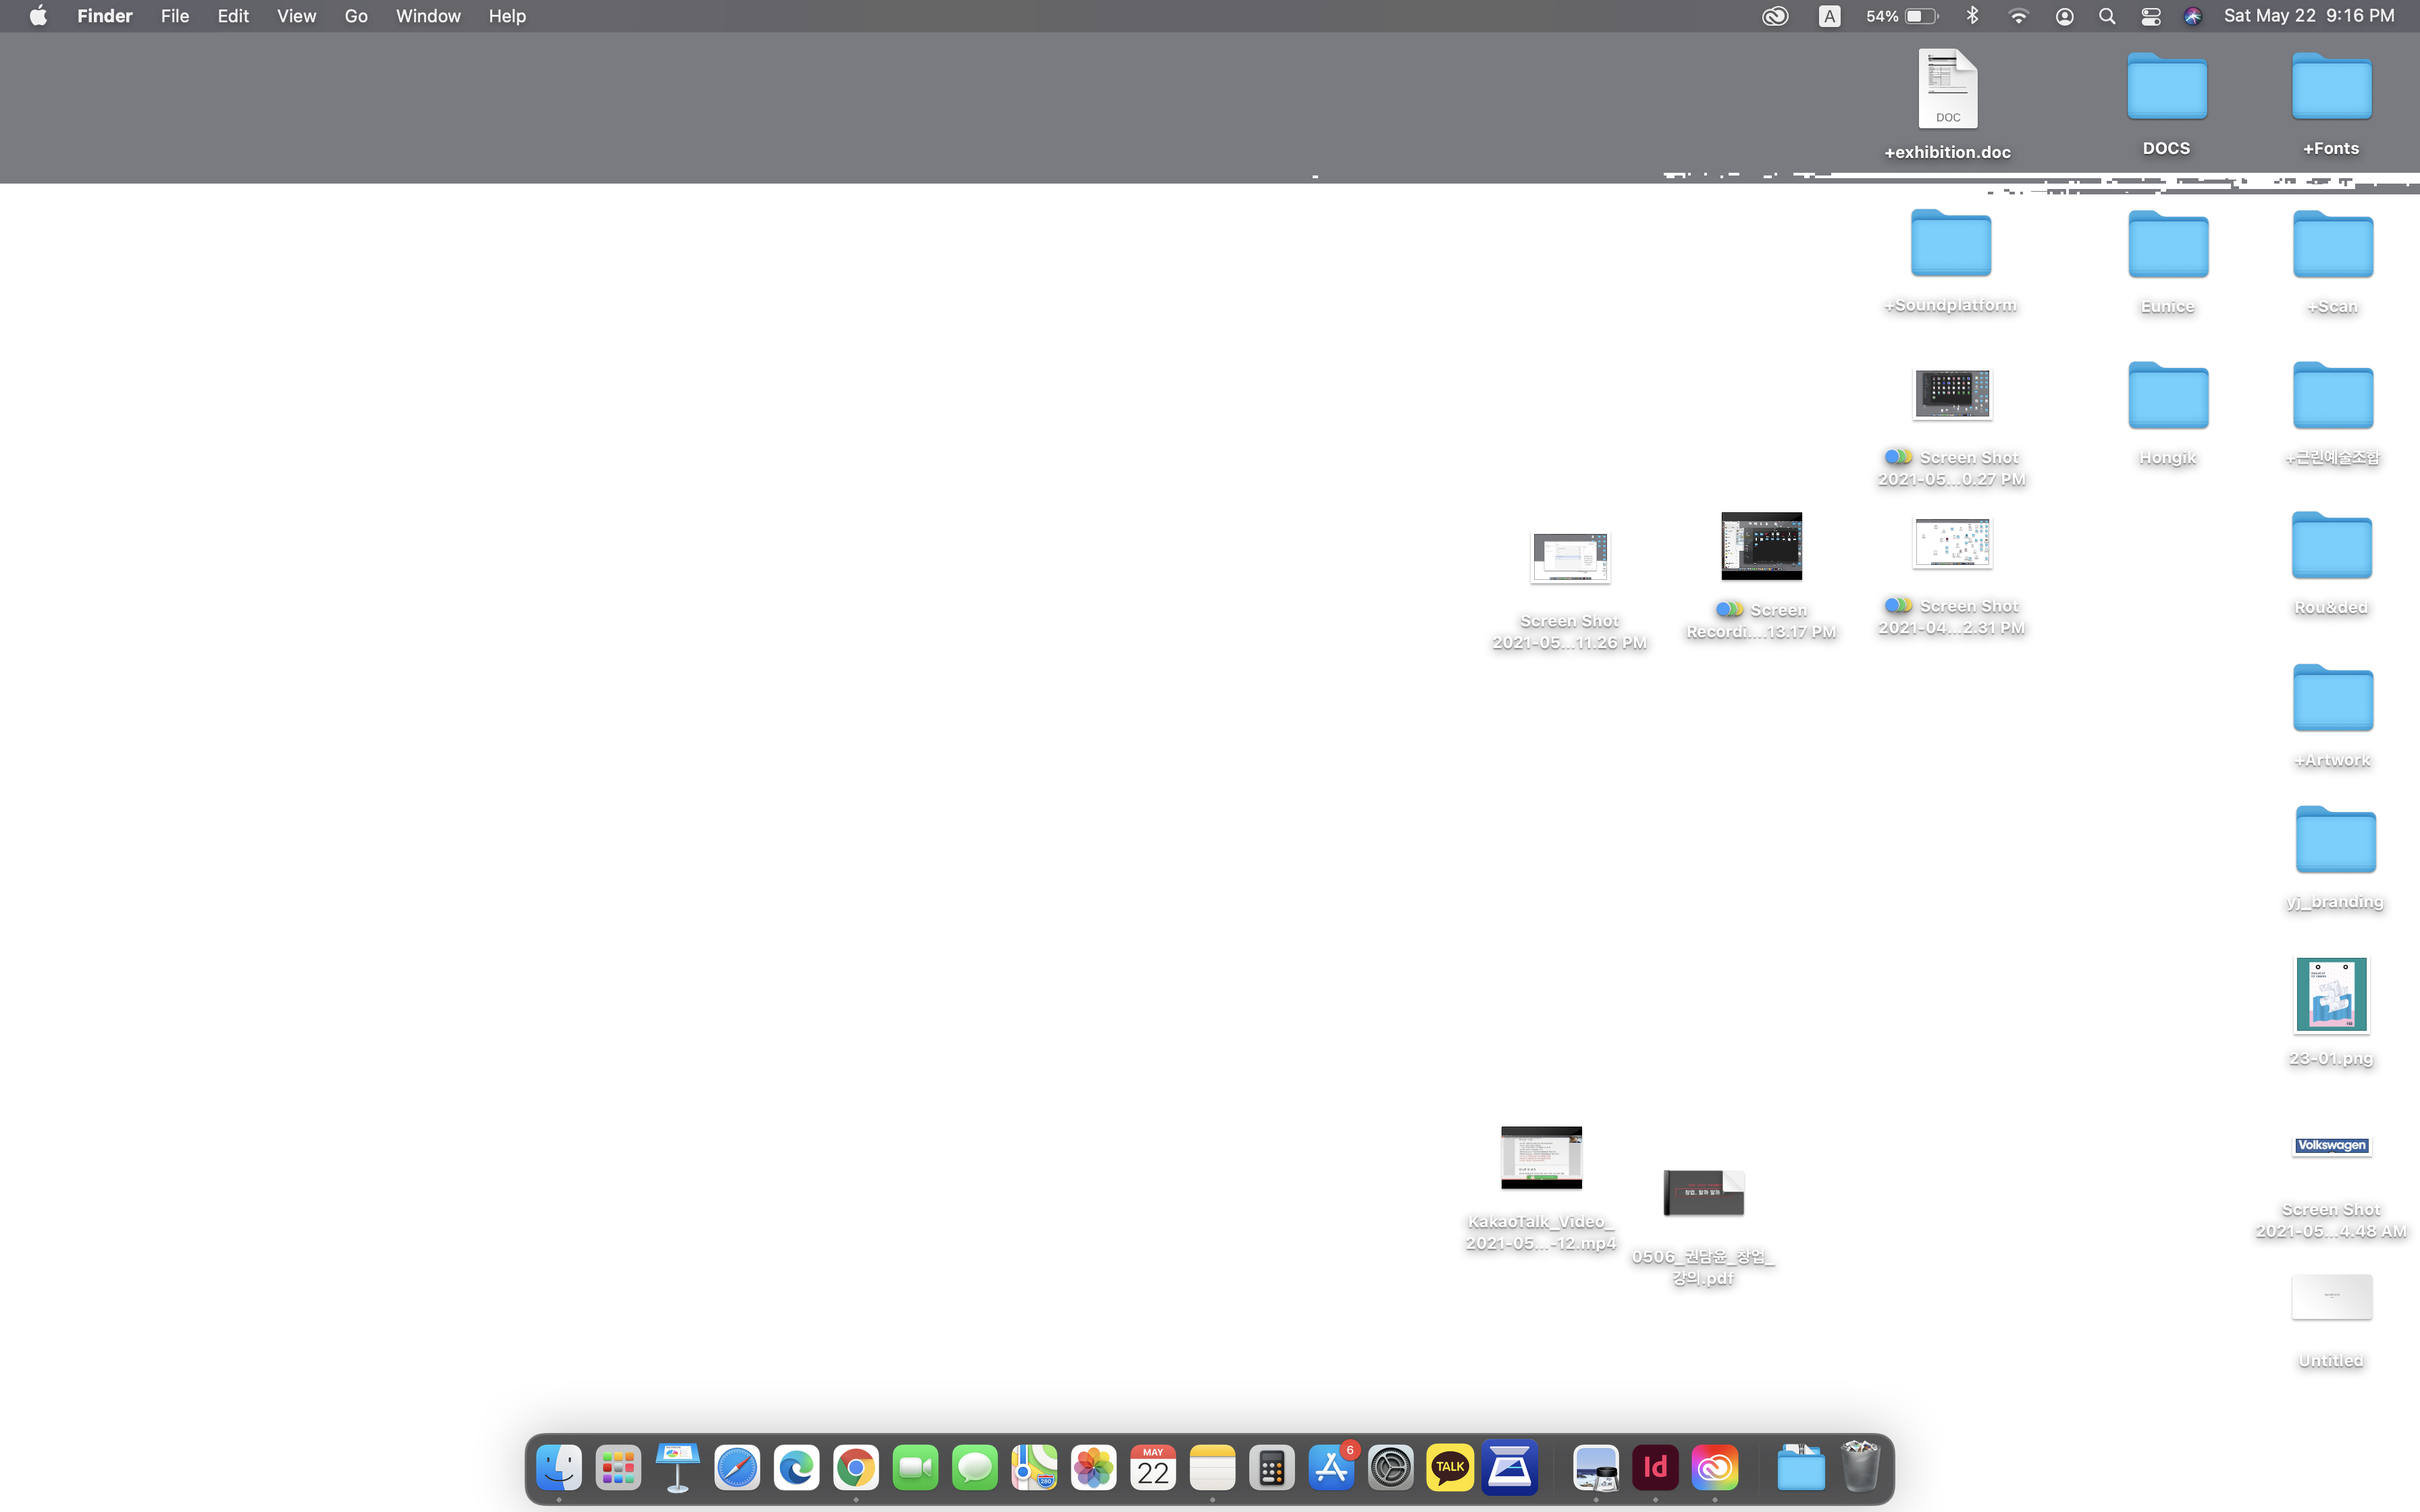
Task: Toggle the Bluetooth status menu
Action: [1972, 16]
